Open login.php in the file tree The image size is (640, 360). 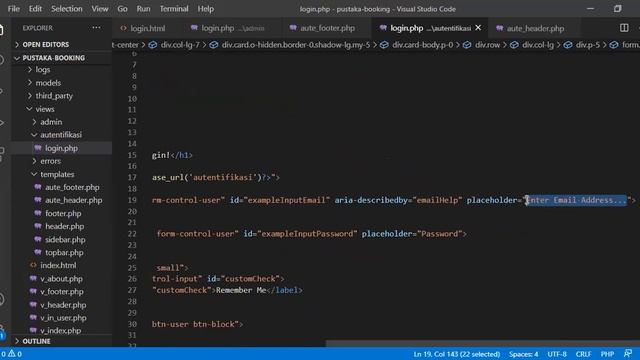point(61,148)
